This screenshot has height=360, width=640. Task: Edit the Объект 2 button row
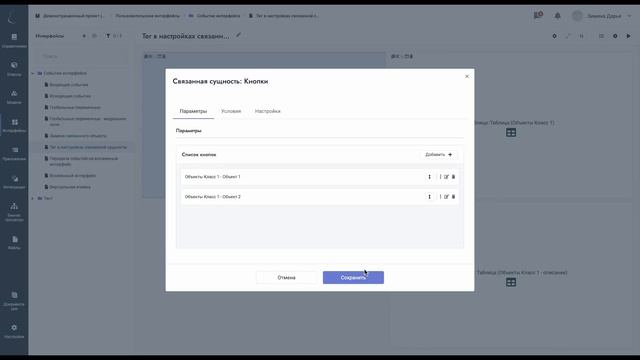coord(446,197)
